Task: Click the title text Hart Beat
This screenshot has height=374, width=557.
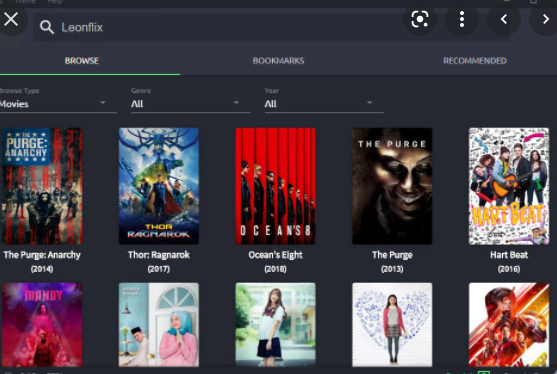Action: (509, 255)
